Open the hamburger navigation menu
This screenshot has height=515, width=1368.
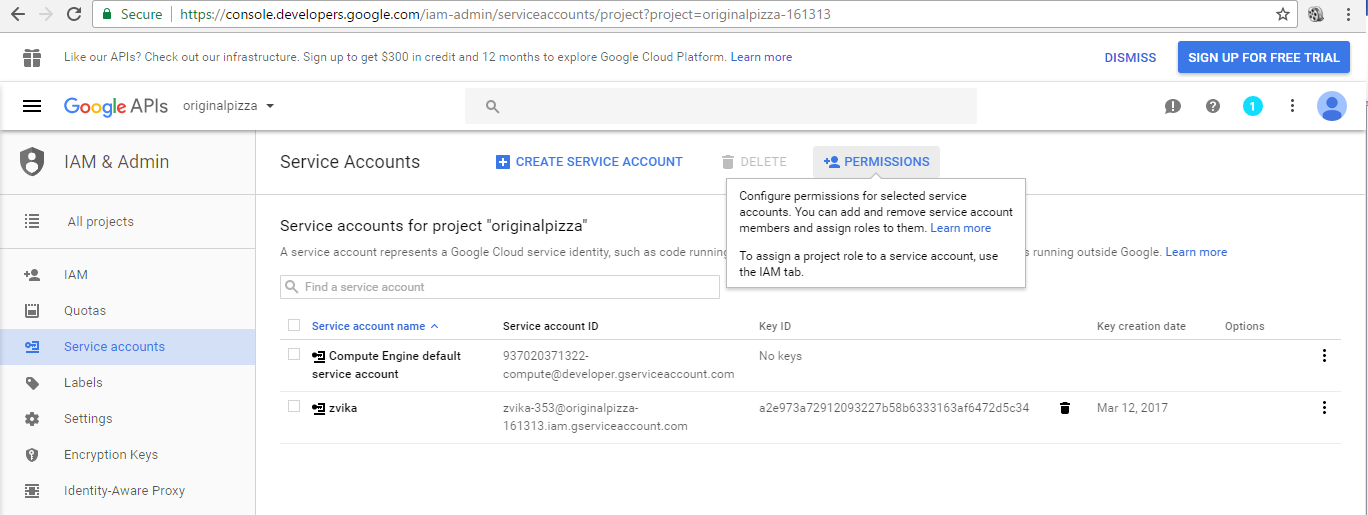pyautogui.click(x=32, y=106)
